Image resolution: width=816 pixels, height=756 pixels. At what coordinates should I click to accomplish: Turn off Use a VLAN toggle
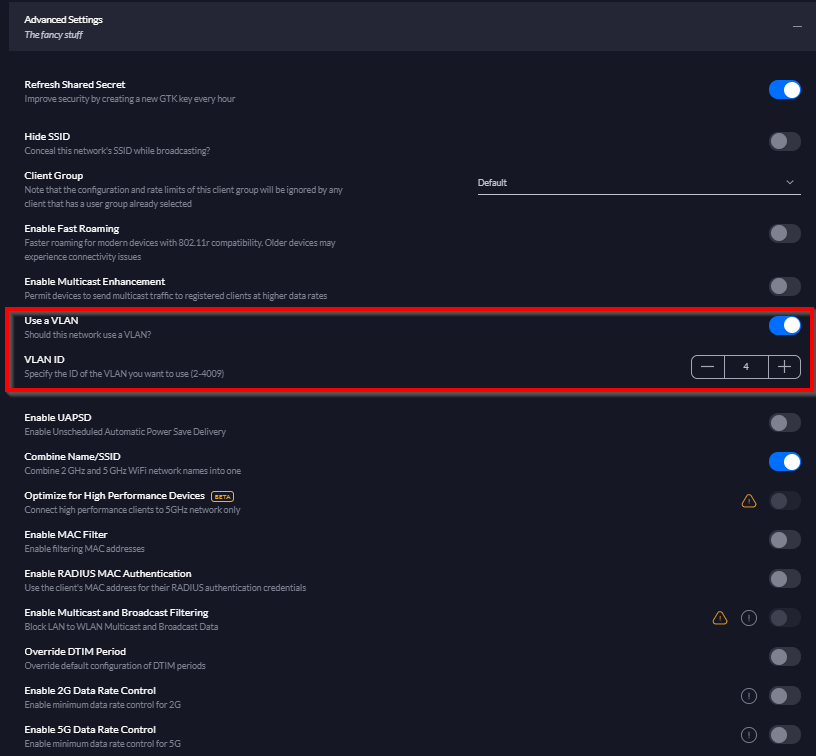tap(785, 325)
